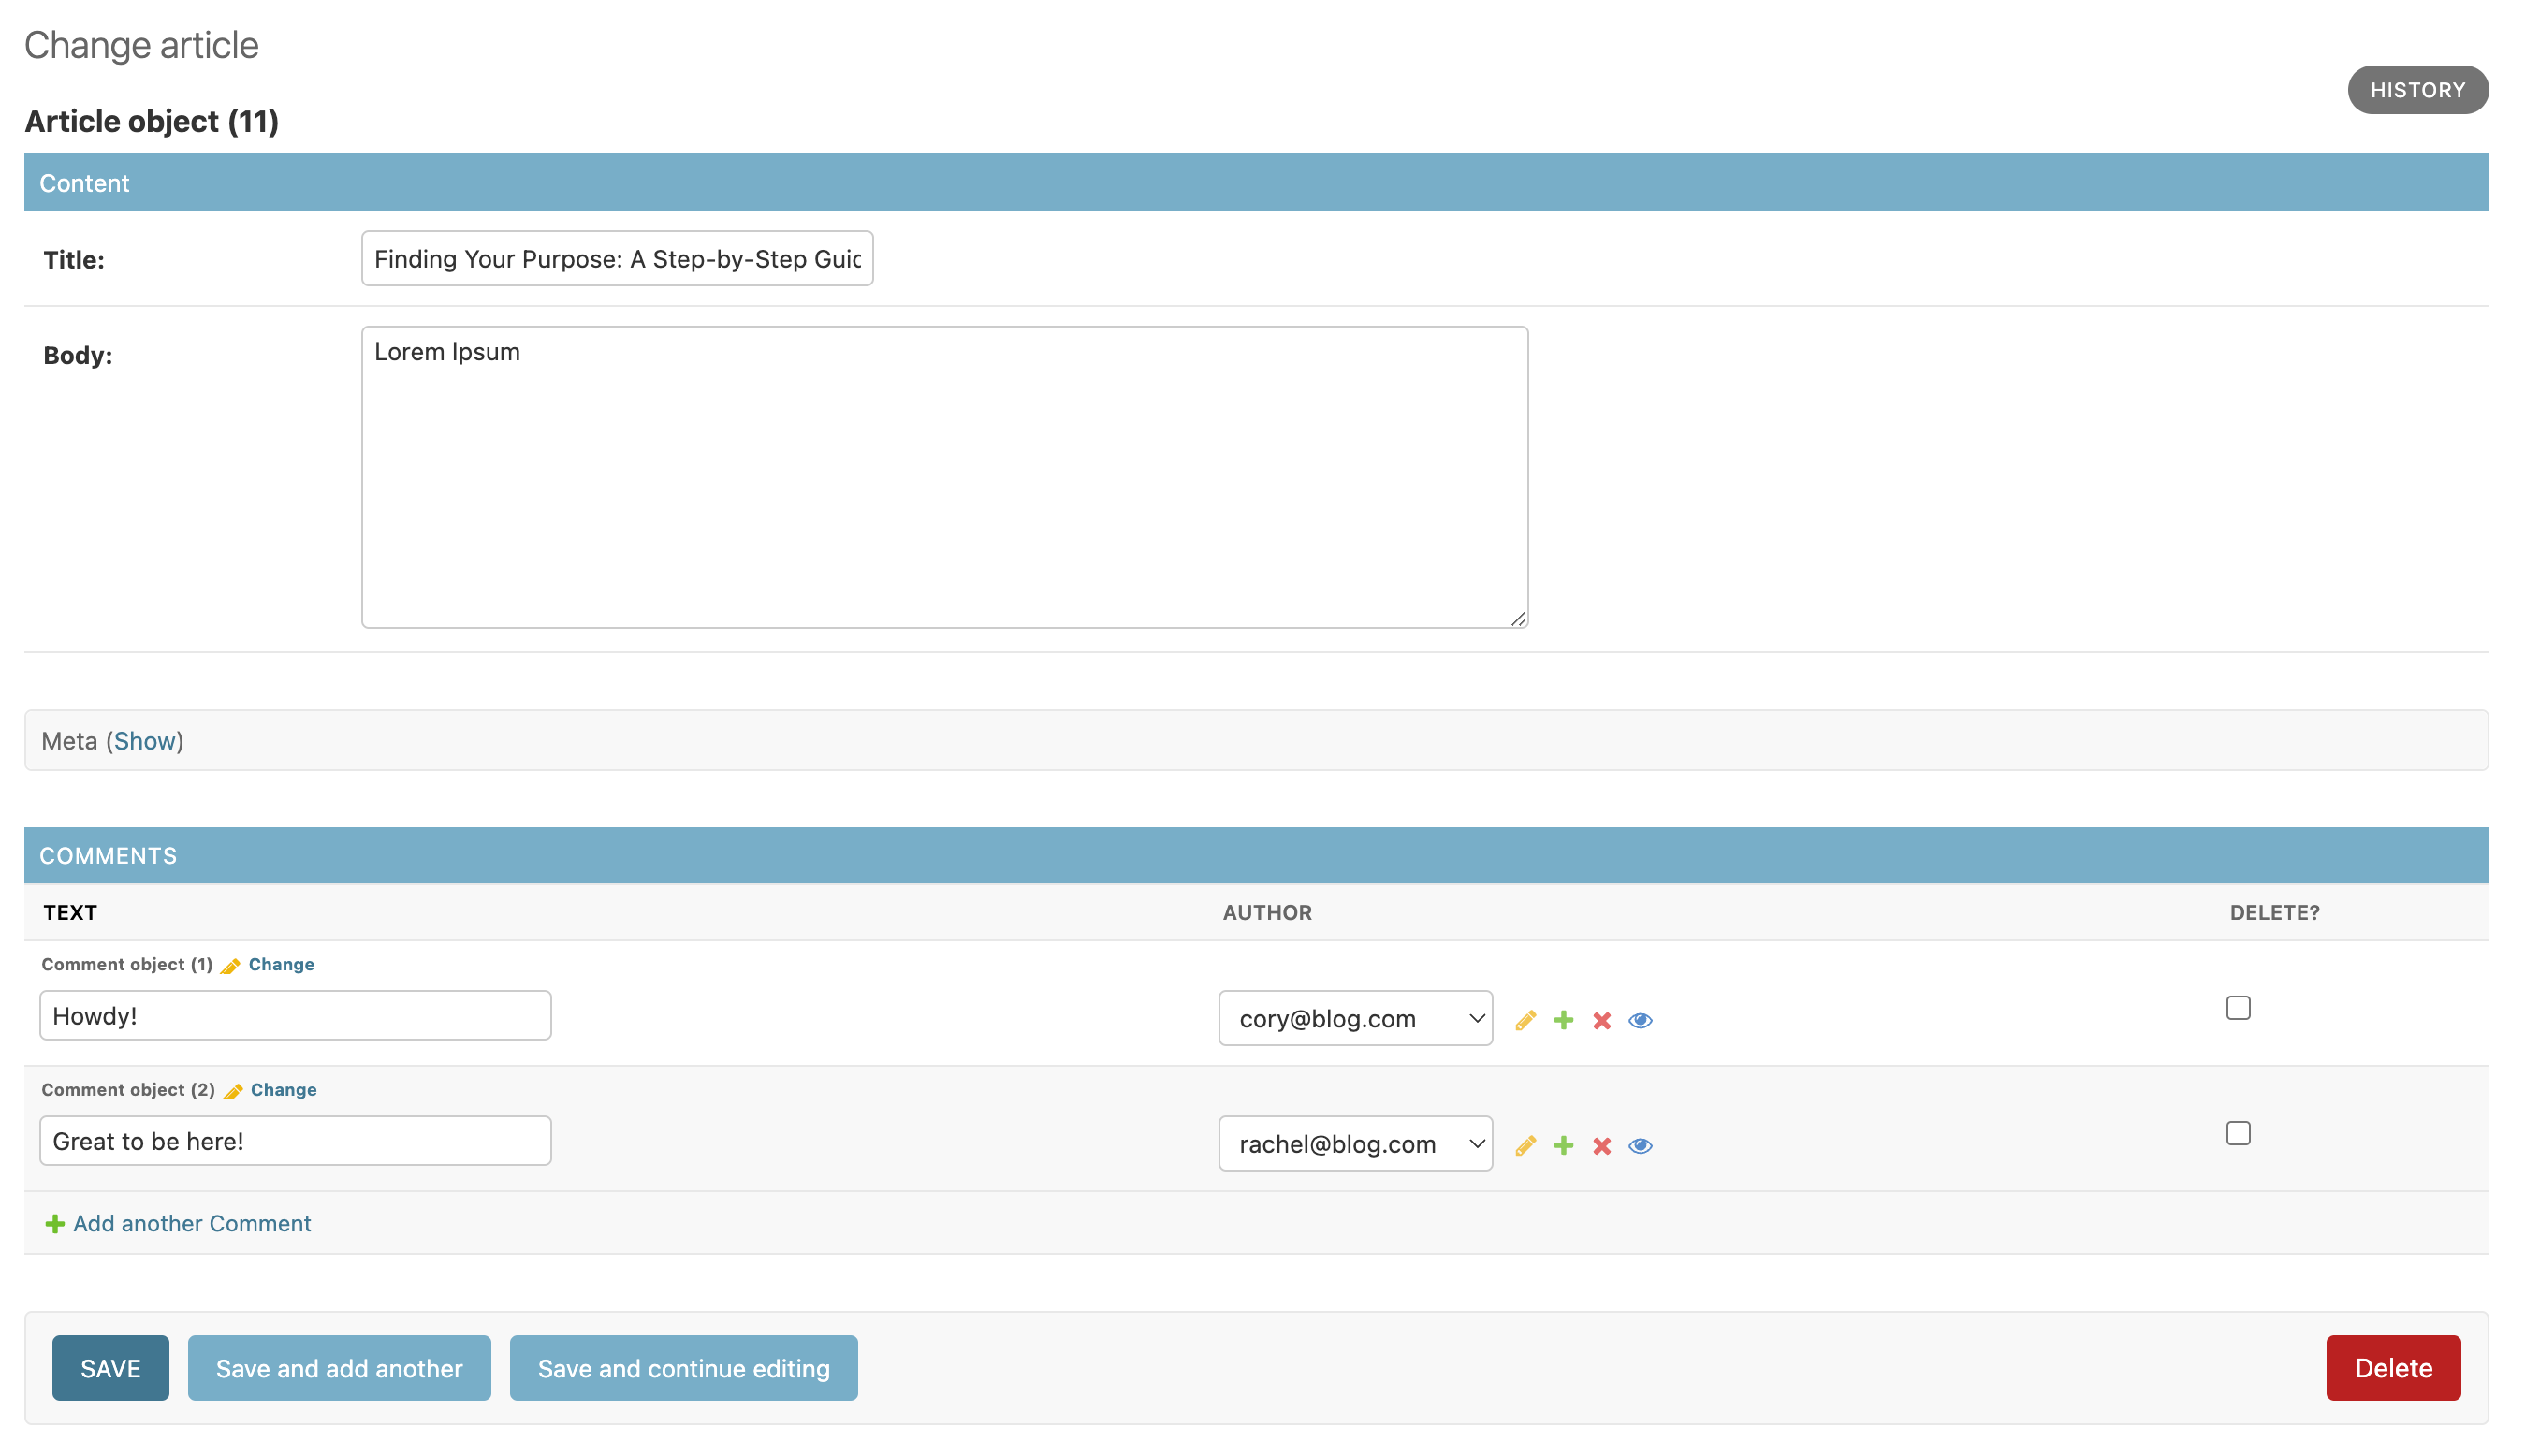Expand the Meta section by clicking Show
The width and height of the screenshot is (2525, 1456).
coord(146,742)
